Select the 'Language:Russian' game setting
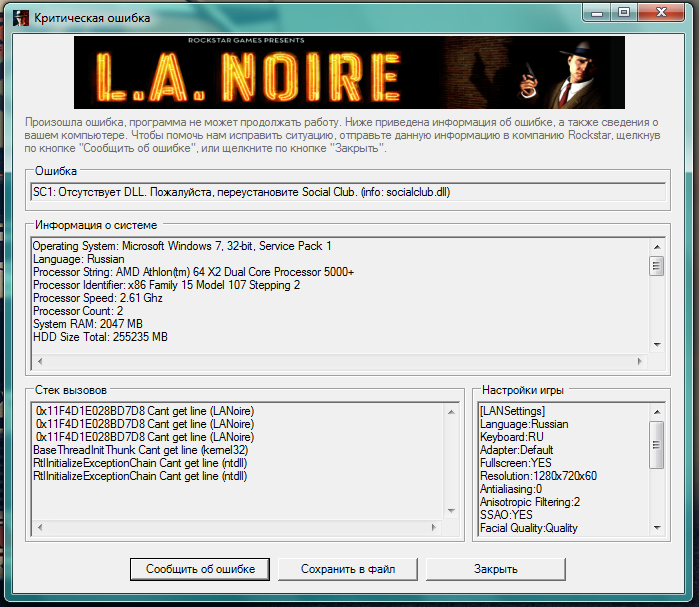The image size is (699, 607). click(x=524, y=424)
